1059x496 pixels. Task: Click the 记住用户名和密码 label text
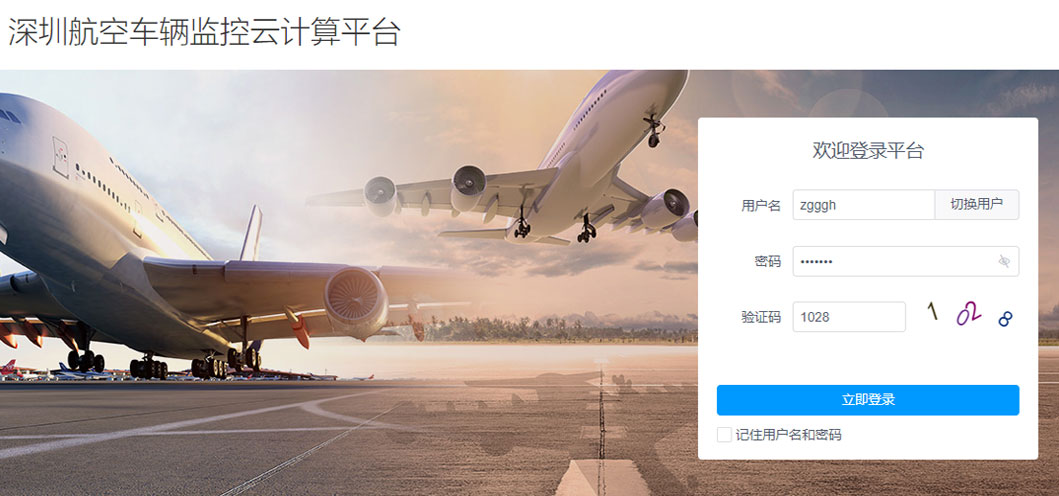[788, 435]
